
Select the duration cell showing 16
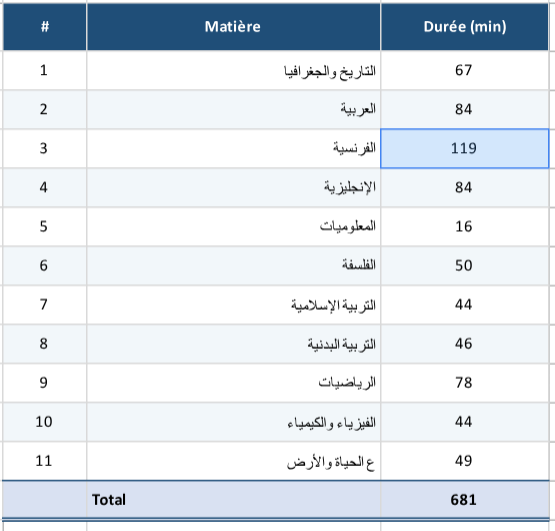click(x=465, y=227)
